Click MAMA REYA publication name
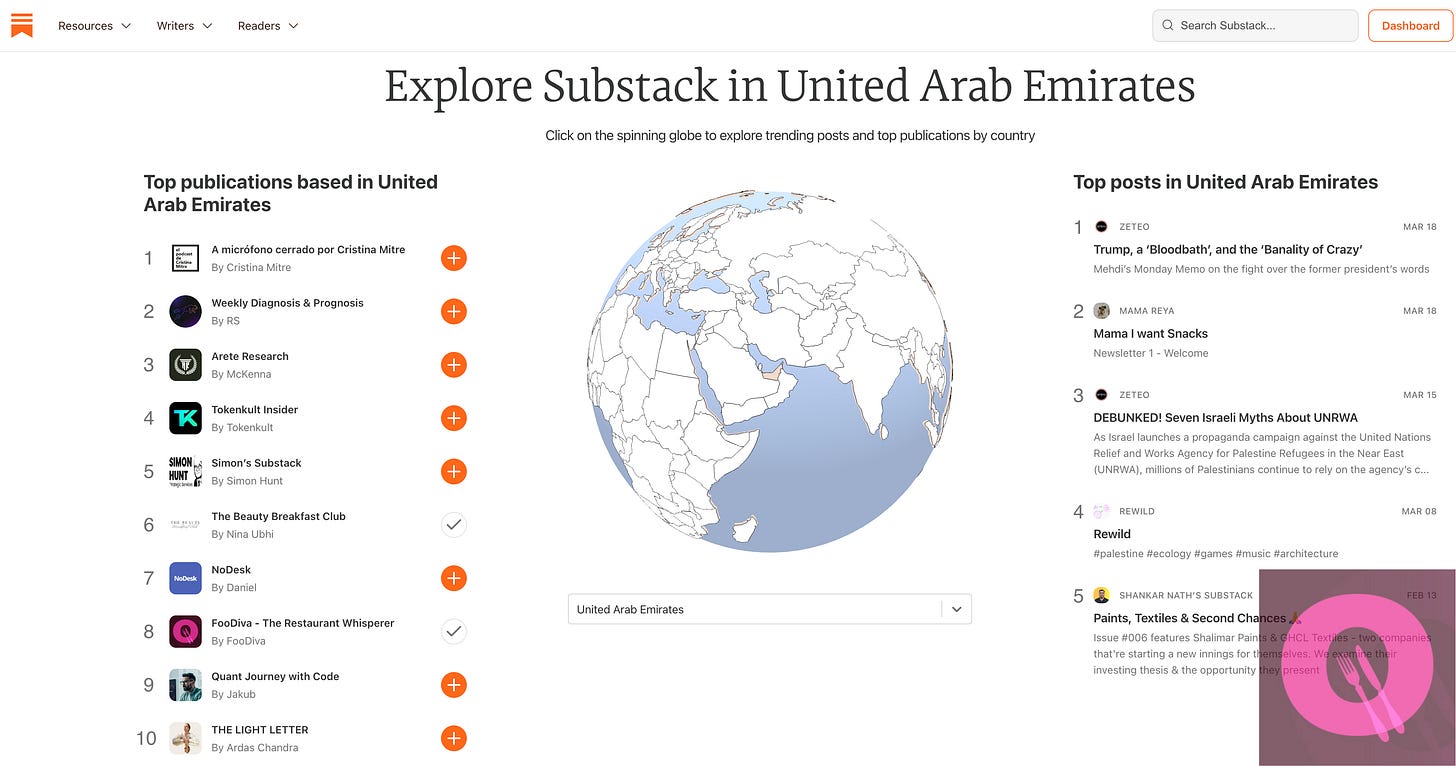Image resolution: width=1456 pixels, height=766 pixels. click(1147, 311)
